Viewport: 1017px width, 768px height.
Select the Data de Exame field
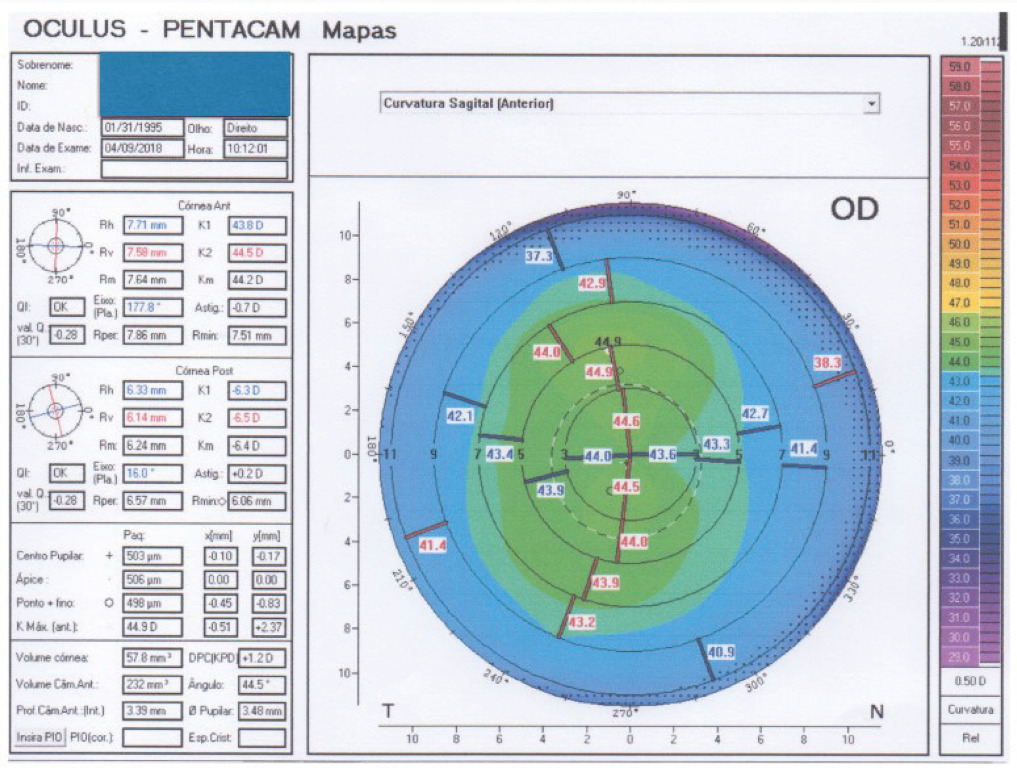coord(142,148)
